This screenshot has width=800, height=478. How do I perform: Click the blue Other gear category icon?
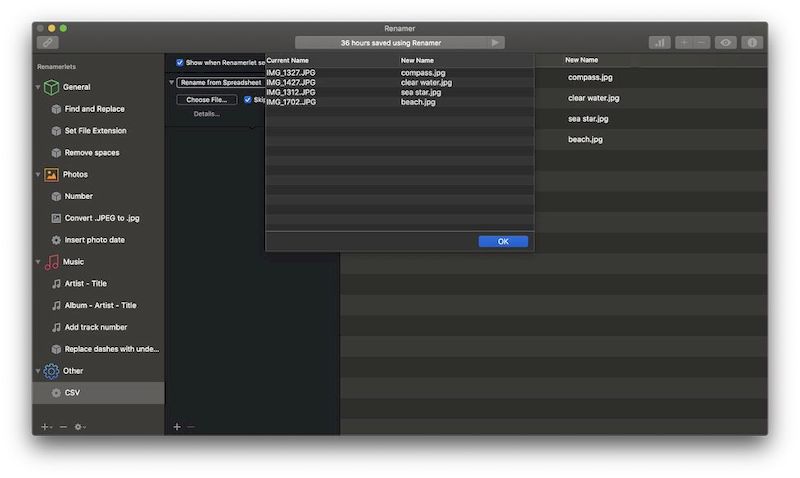51,371
